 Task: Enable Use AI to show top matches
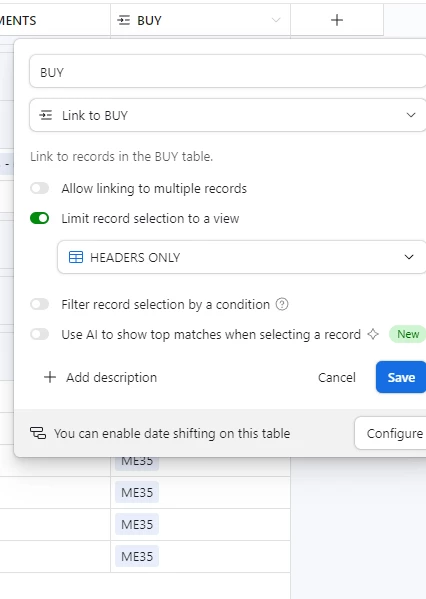point(40,334)
